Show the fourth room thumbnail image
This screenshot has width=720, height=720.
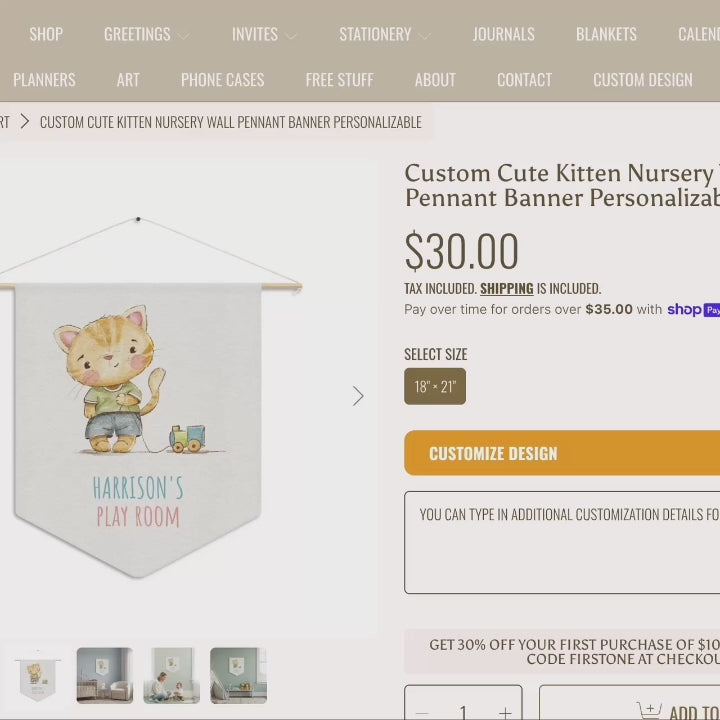[x=238, y=675]
